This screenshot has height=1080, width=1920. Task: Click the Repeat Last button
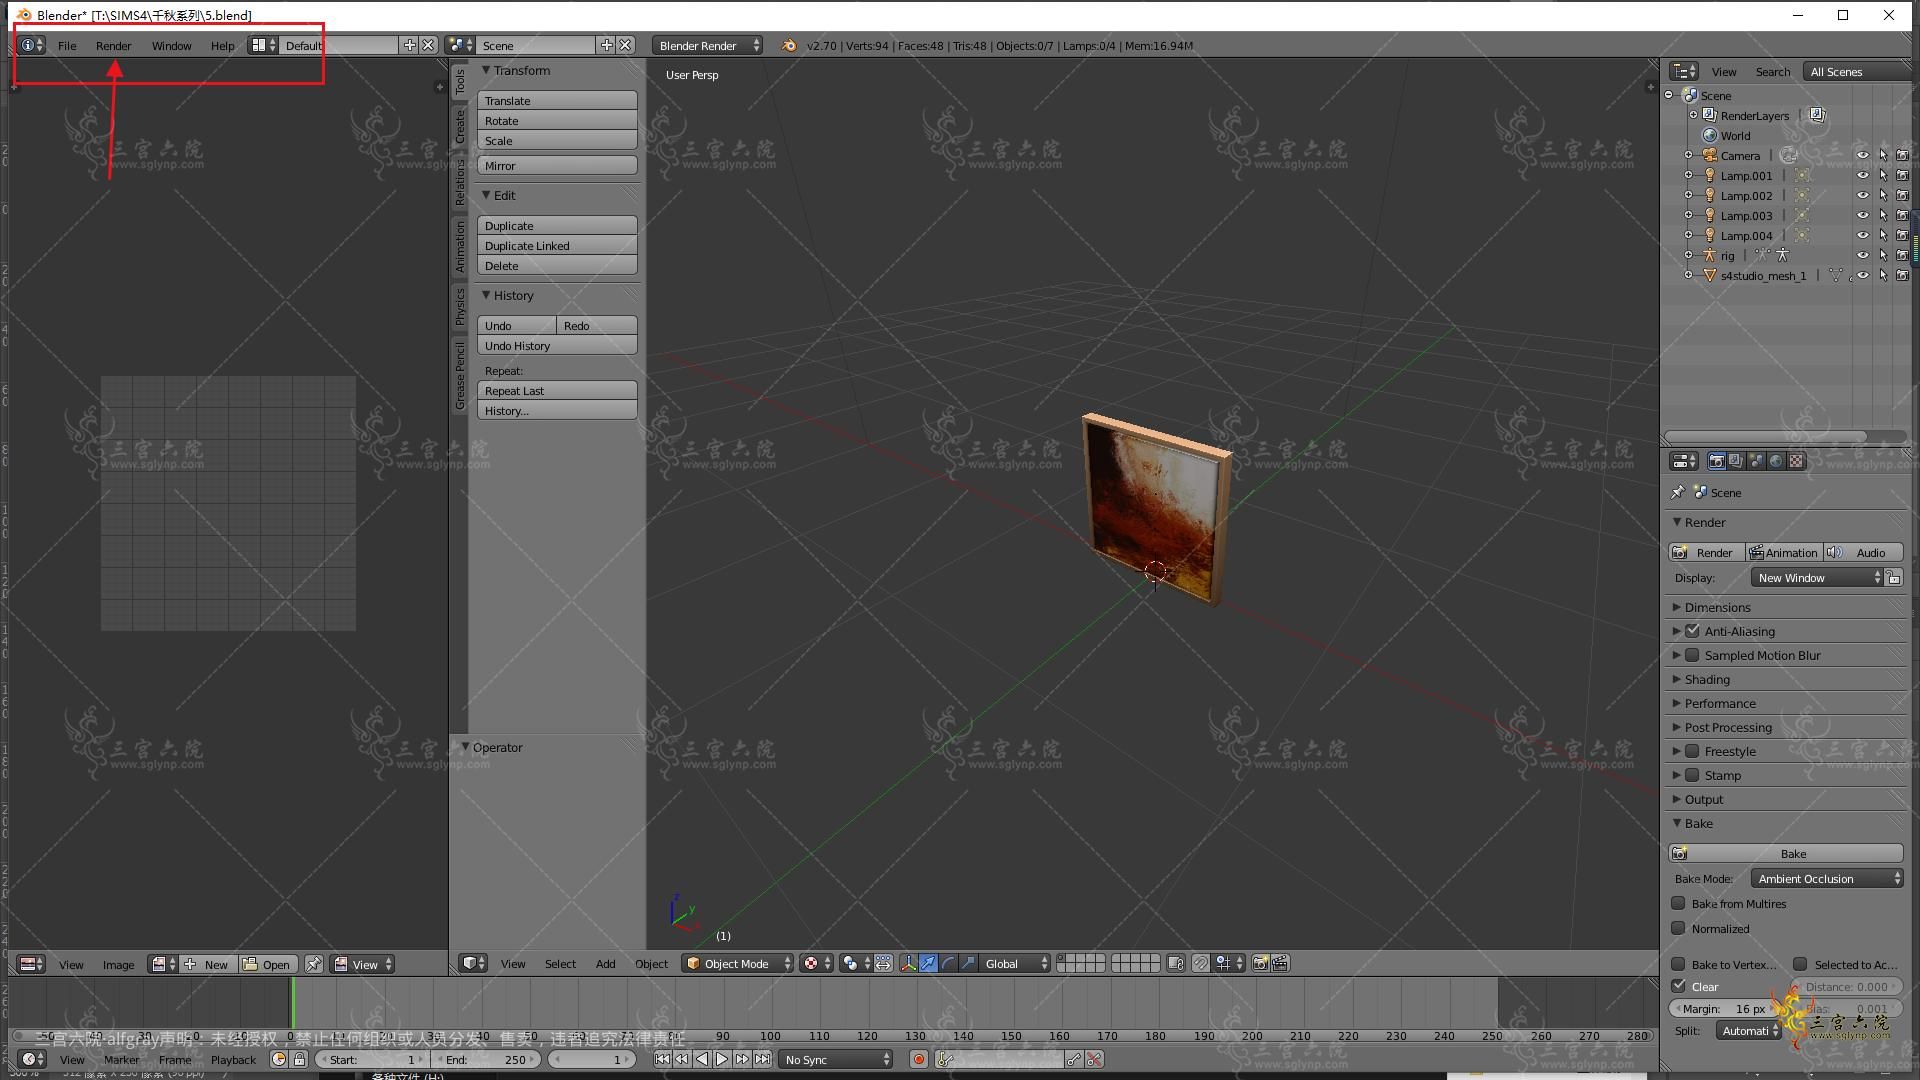pos(557,391)
